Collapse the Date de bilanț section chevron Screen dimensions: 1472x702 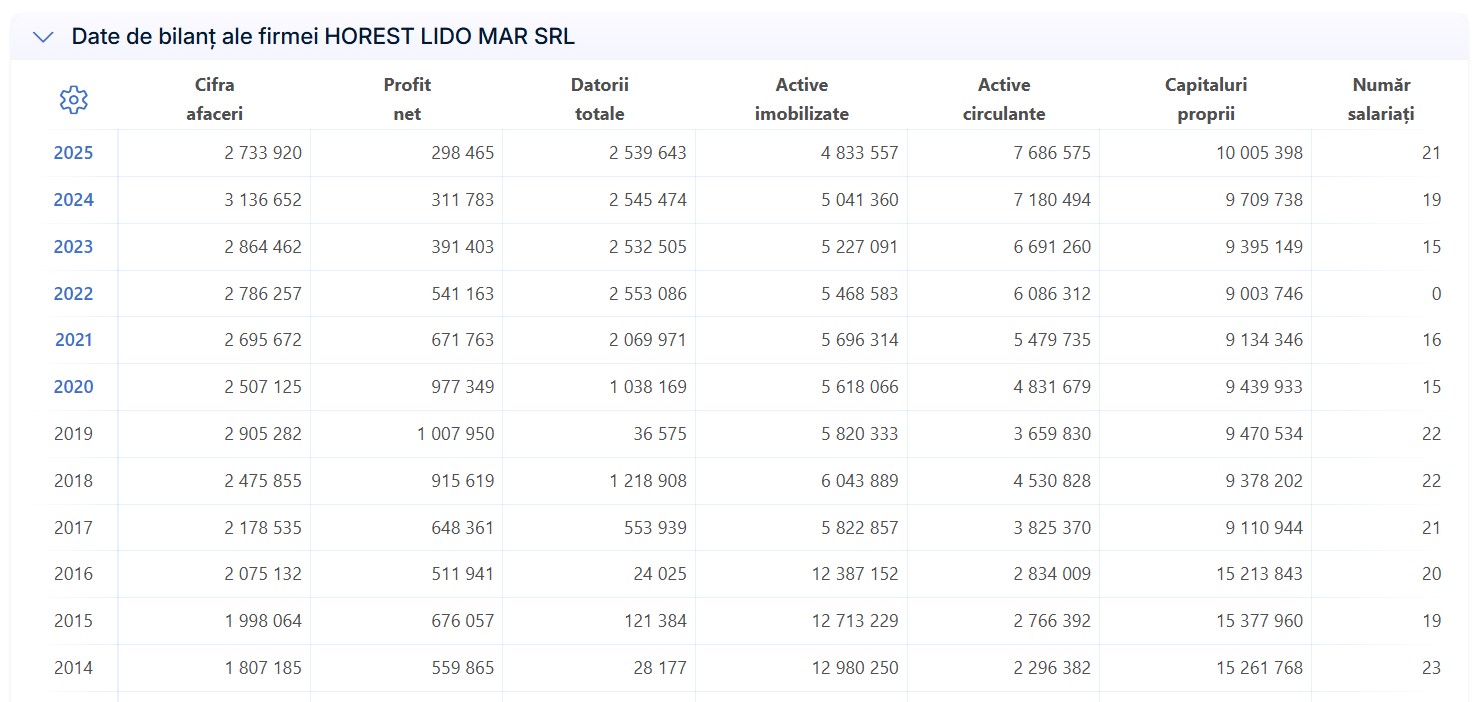point(43,37)
